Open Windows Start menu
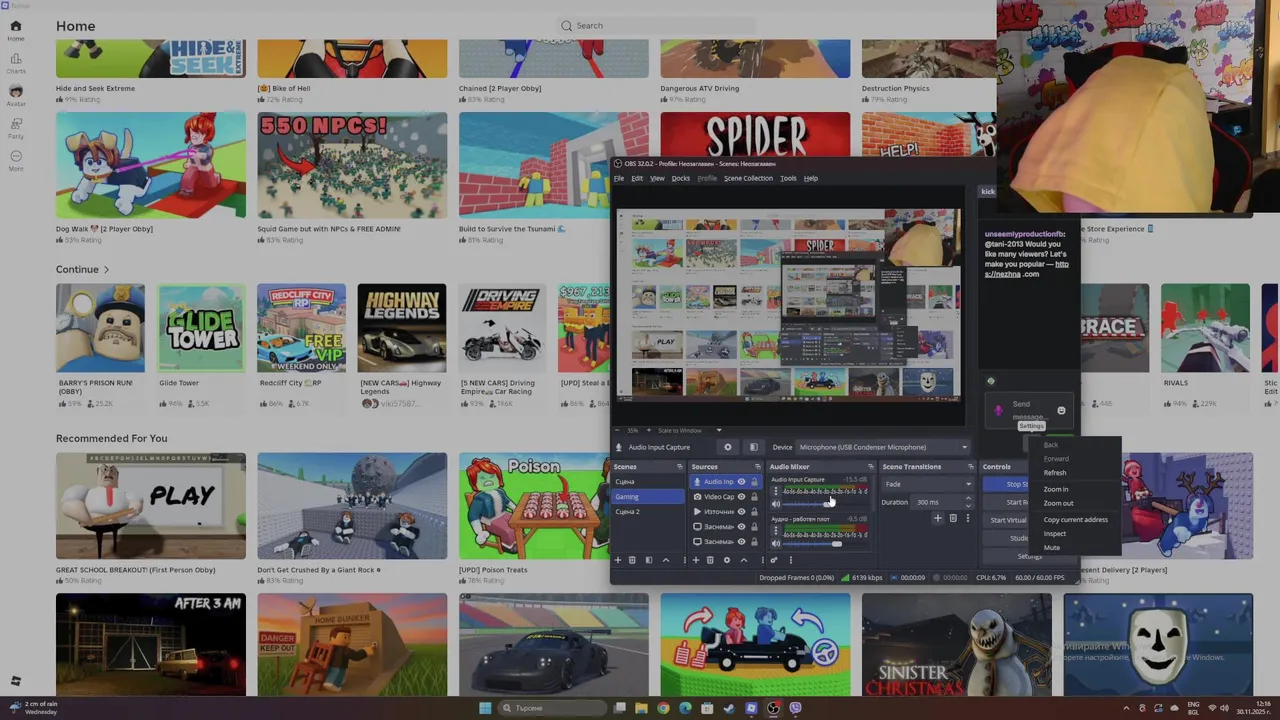This screenshot has width=1280, height=720. 485,708
